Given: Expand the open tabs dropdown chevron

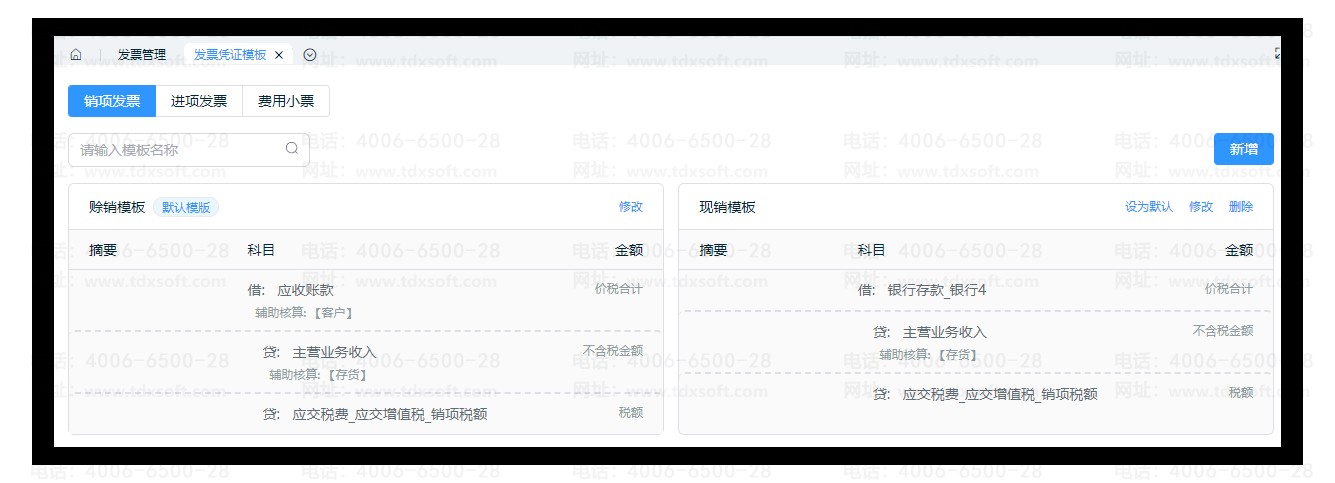Looking at the screenshot, I should coord(310,55).
